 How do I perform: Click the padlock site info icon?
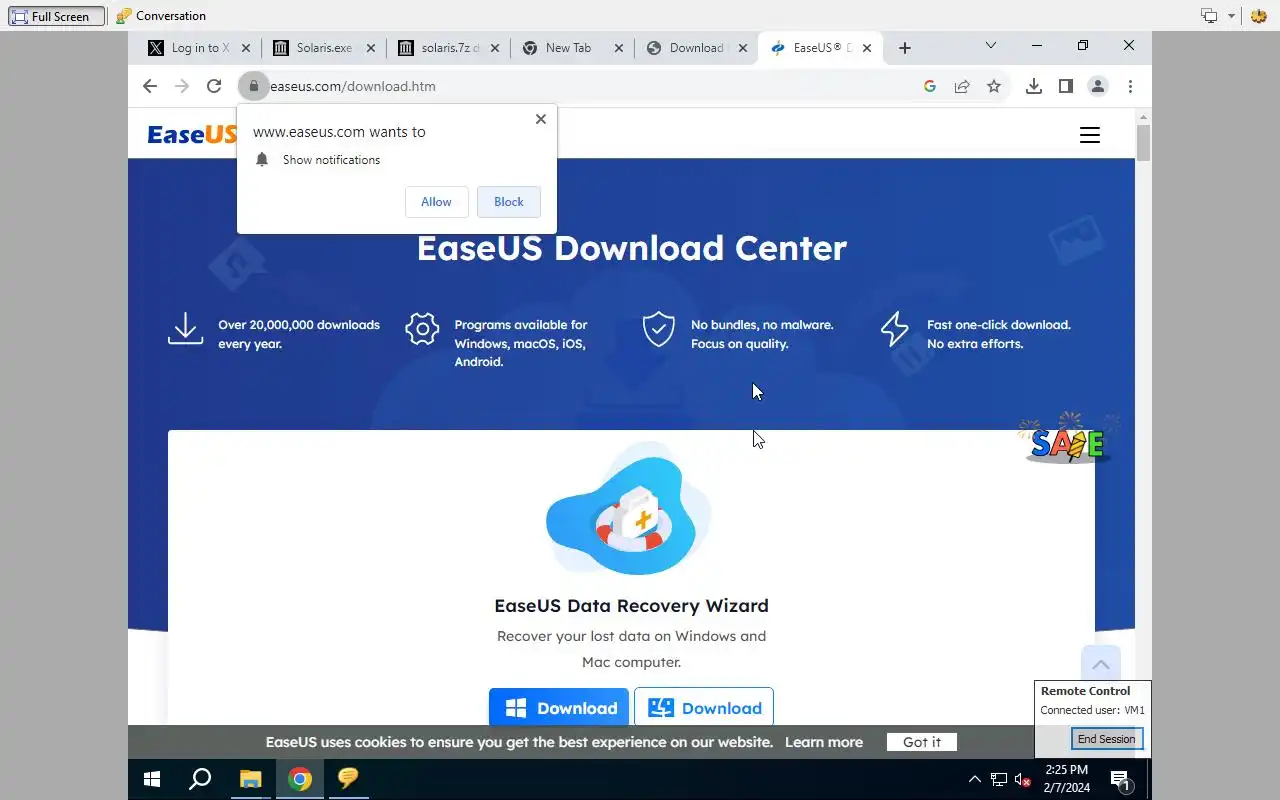[254, 86]
